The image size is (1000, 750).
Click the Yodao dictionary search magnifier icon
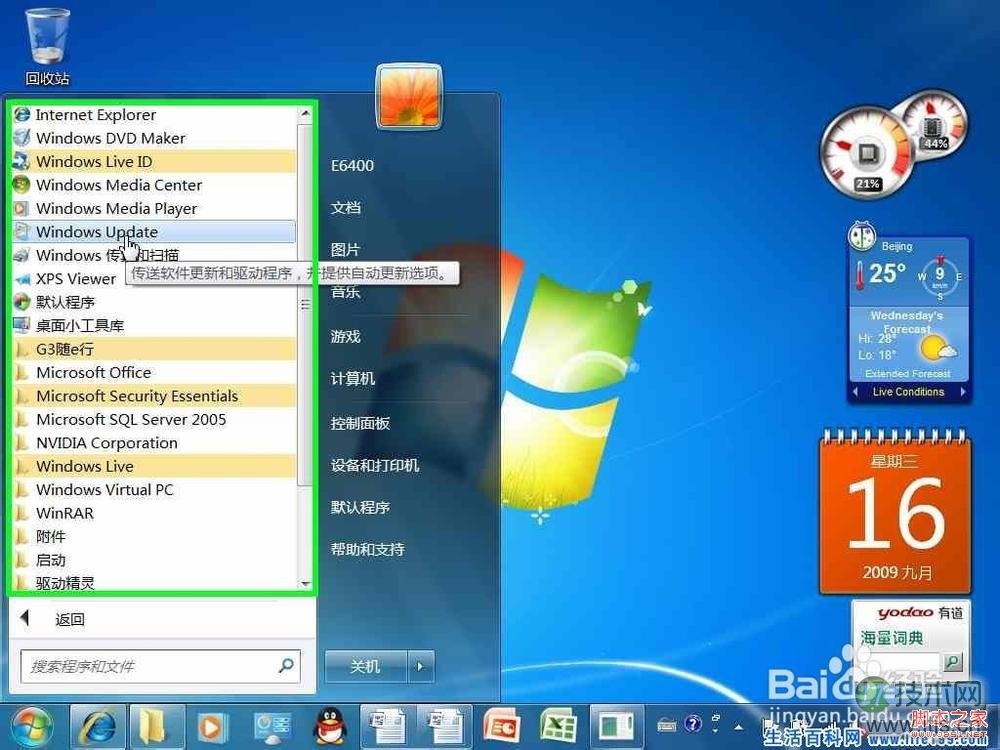(953, 661)
